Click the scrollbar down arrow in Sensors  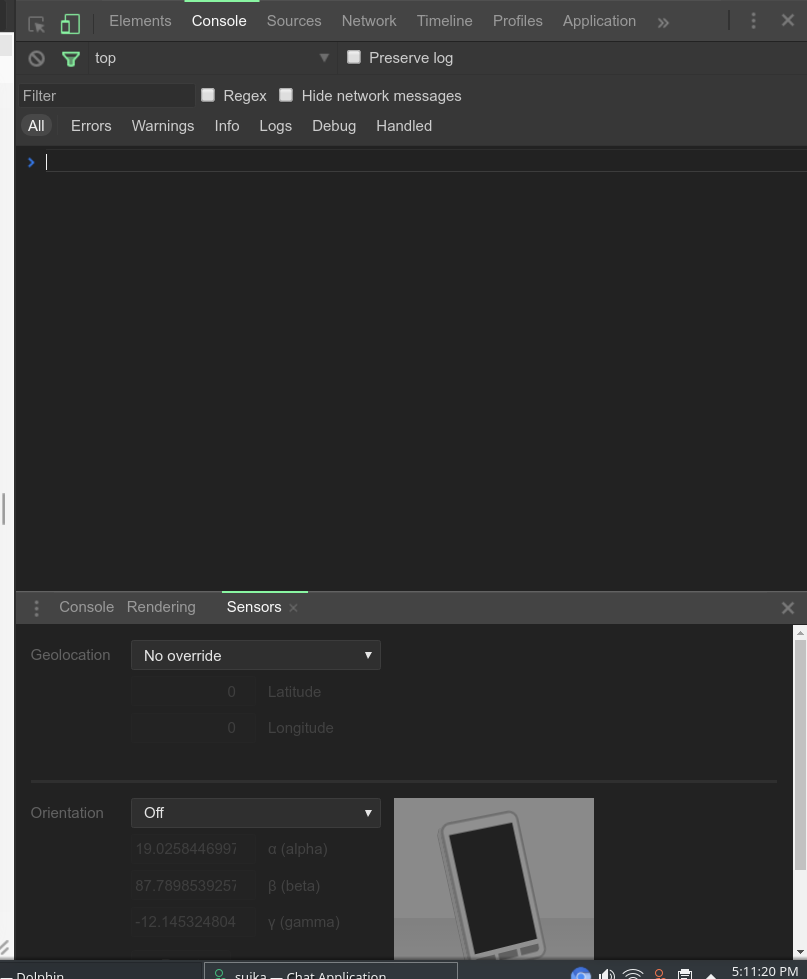coord(800,953)
